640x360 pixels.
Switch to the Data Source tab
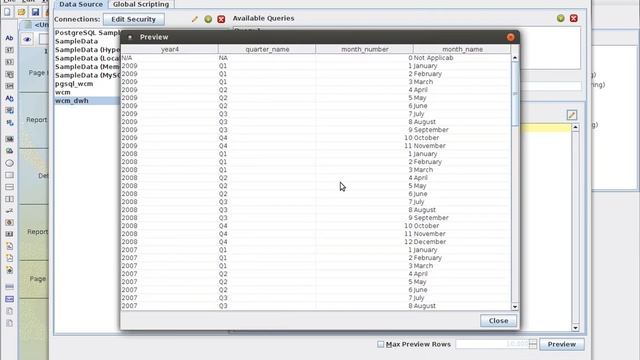[81, 4]
